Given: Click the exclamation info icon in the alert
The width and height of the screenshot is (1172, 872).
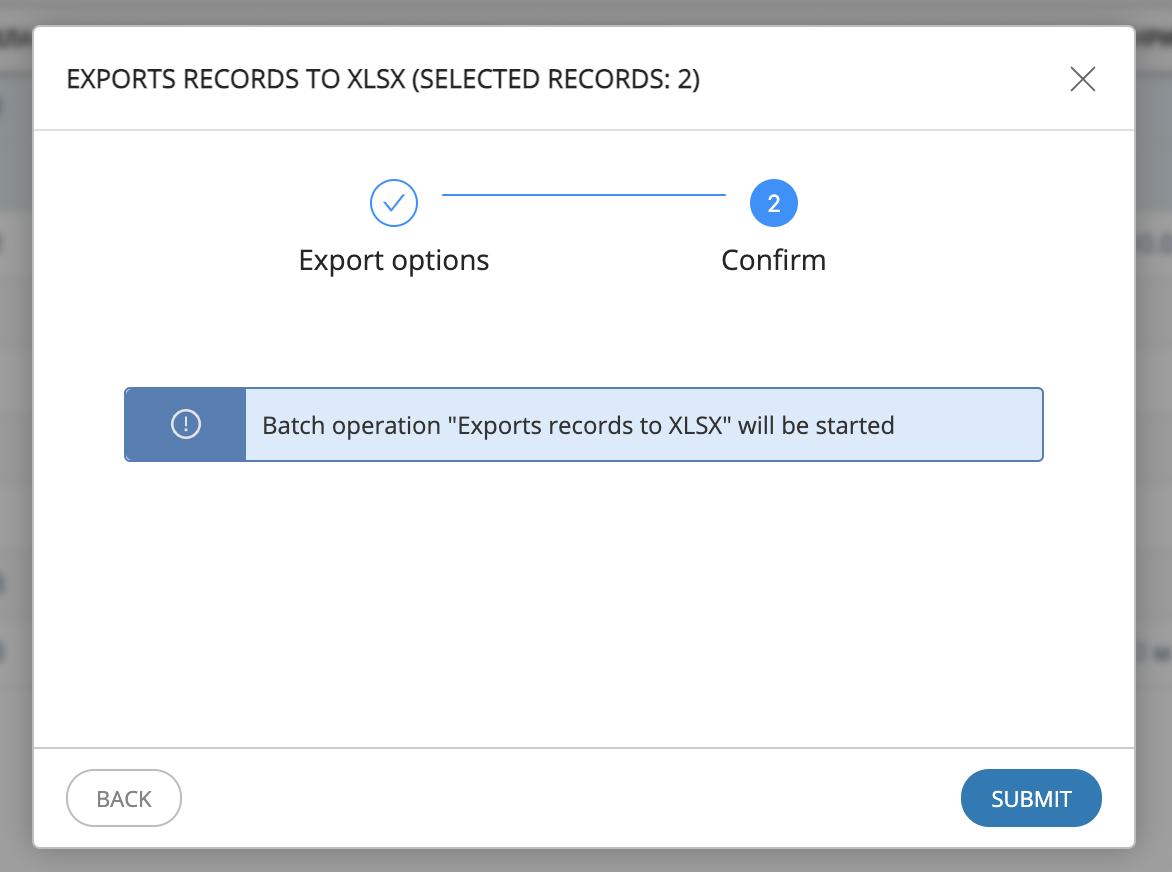Looking at the screenshot, I should (186, 425).
